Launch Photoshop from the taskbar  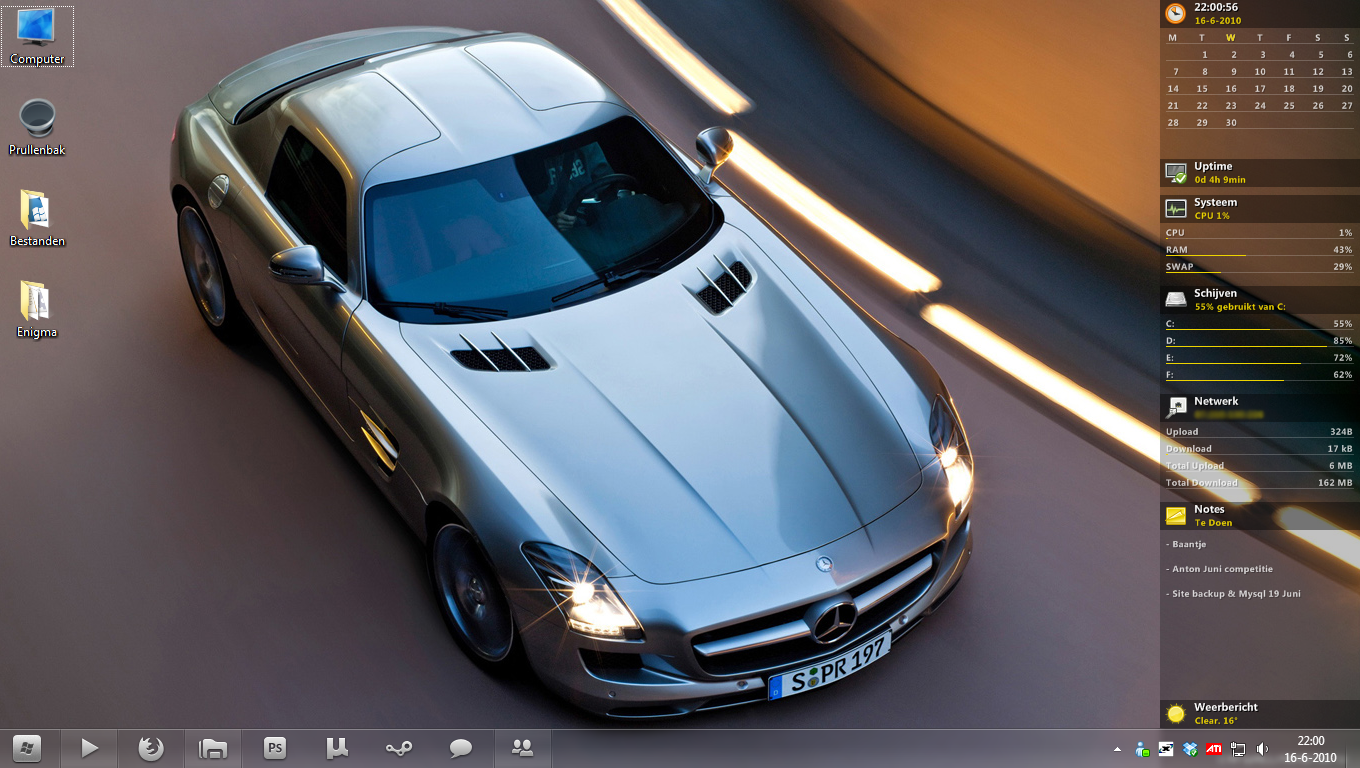pos(275,748)
